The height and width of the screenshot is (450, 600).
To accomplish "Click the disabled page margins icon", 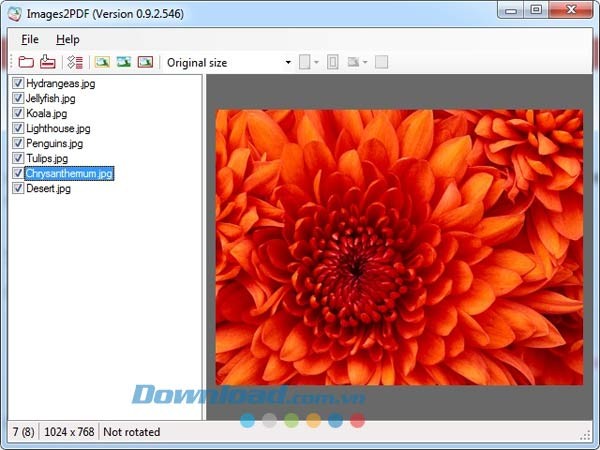I will click(333, 62).
